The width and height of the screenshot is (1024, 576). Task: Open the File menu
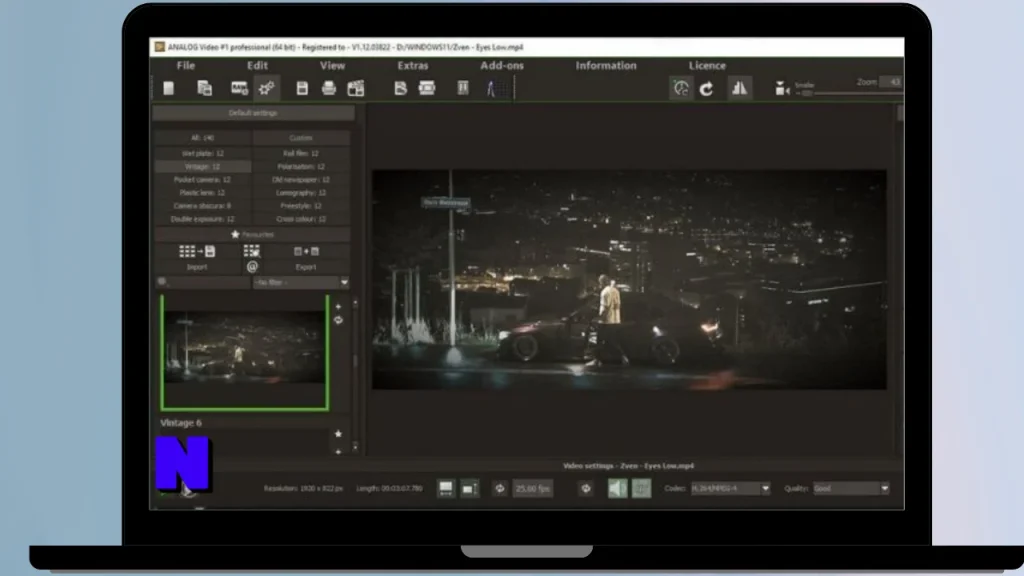tap(185, 65)
